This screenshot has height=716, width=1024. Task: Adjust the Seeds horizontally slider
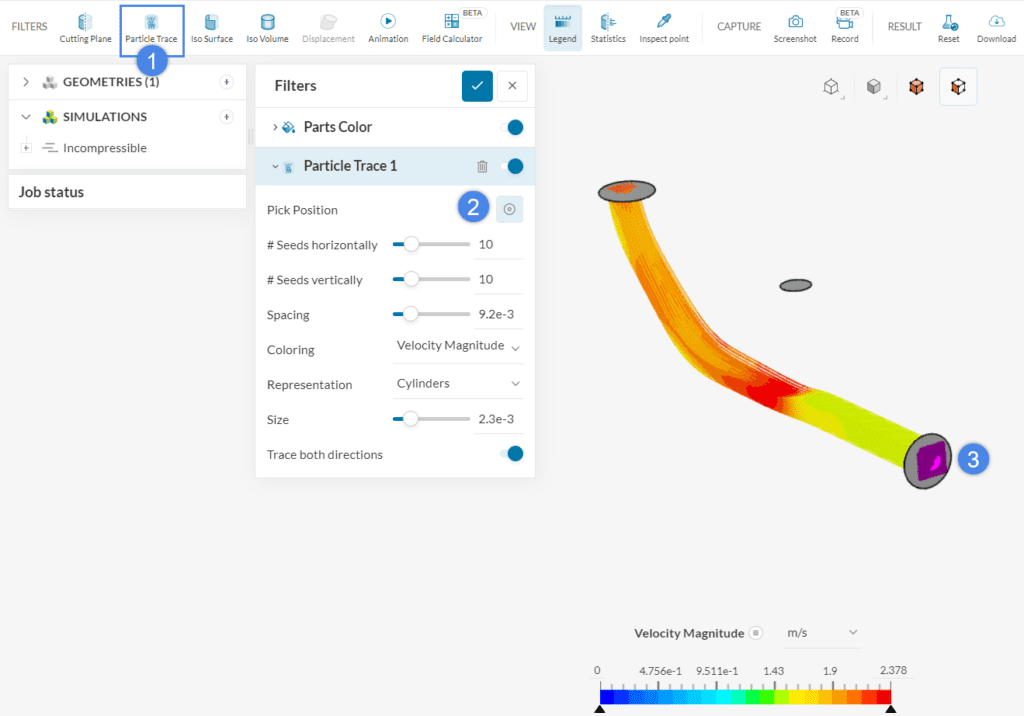click(414, 244)
